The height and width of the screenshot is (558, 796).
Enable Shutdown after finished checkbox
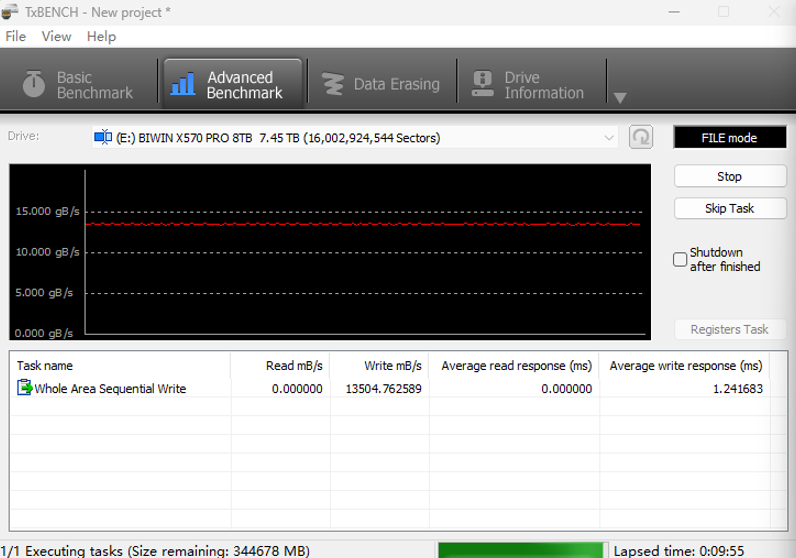click(680, 260)
